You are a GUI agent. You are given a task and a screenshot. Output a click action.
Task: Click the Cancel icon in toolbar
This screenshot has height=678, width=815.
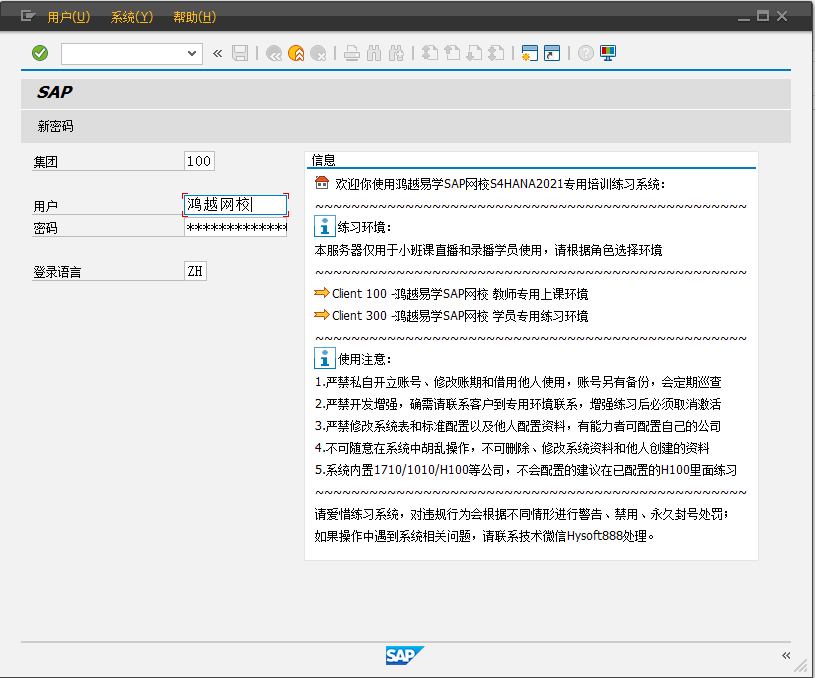[x=318, y=53]
